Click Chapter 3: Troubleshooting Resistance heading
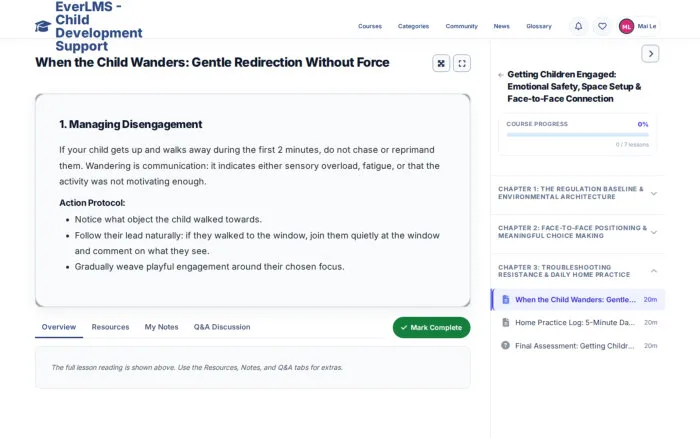This screenshot has width=700, height=438. click(564, 271)
